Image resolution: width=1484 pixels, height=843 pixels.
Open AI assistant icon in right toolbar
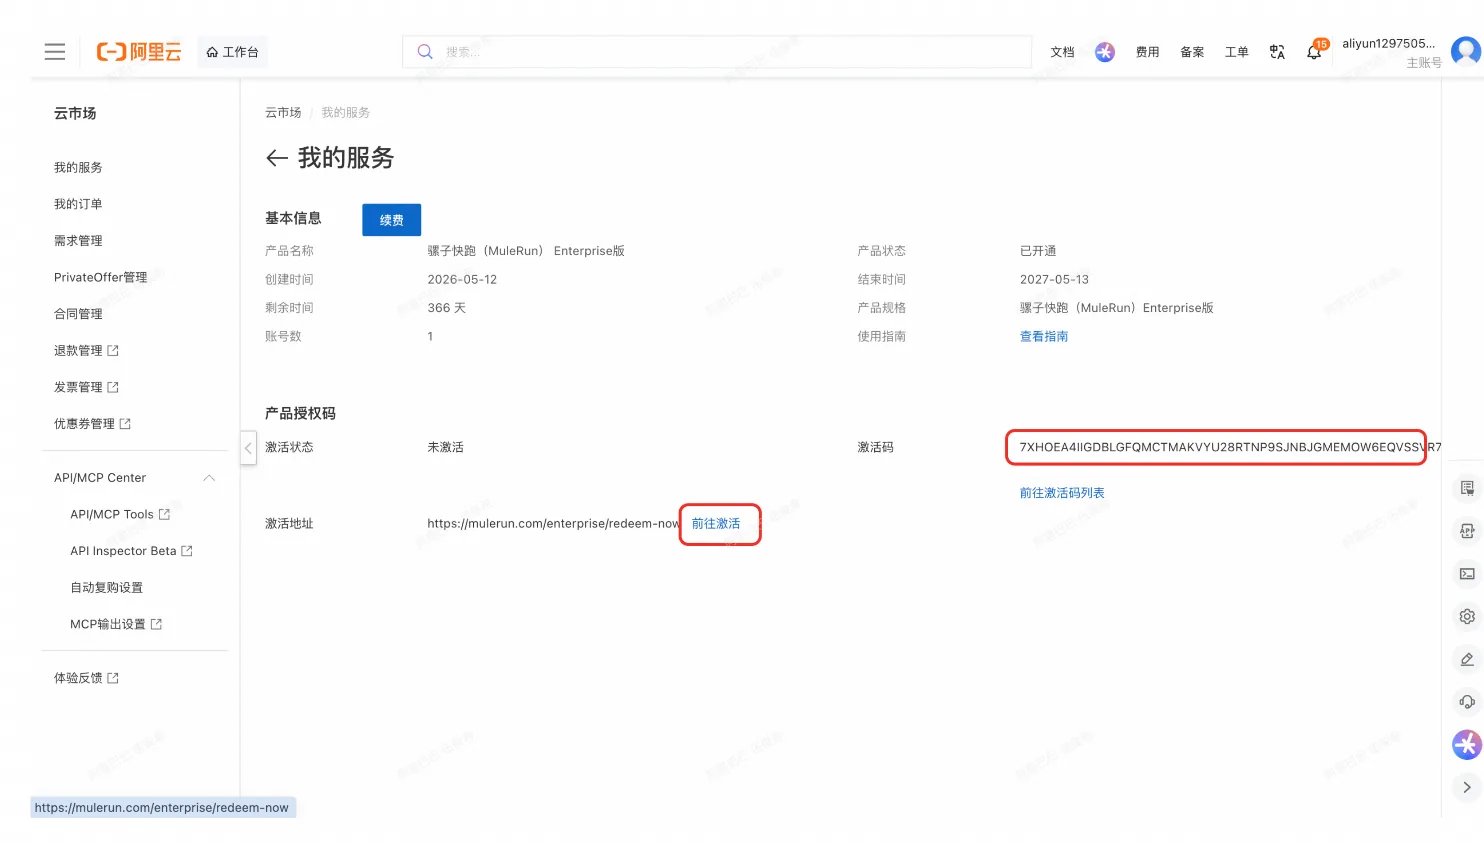(1467, 745)
